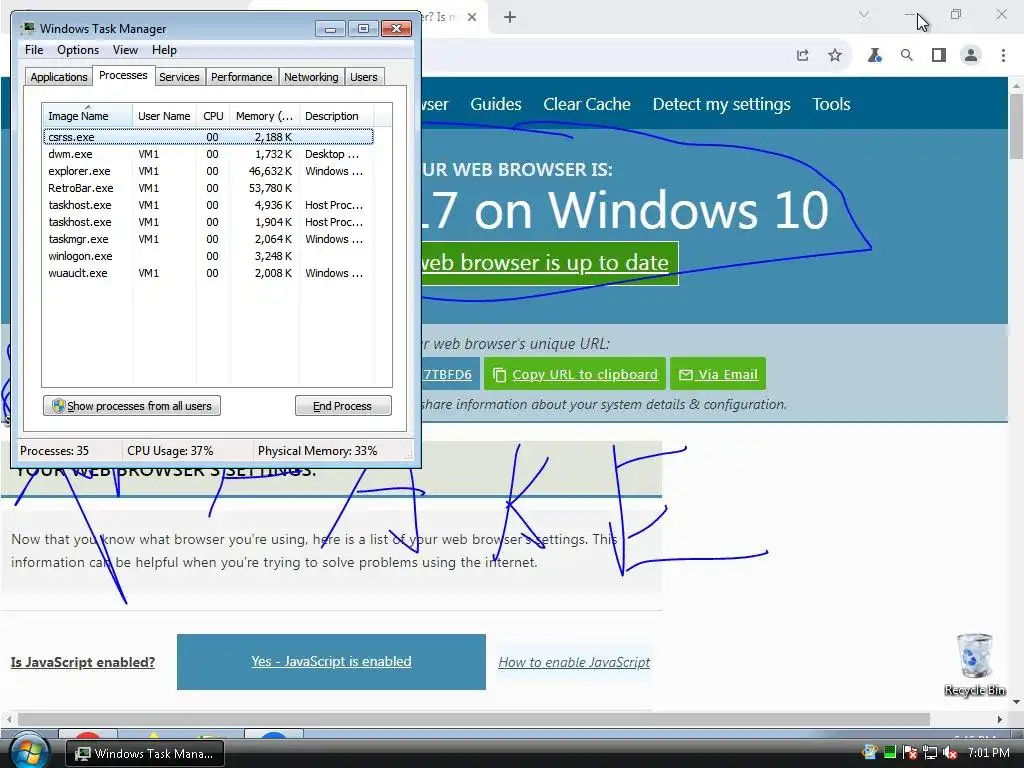Open the Clear Cache nav link
Viewport: 1024px width, 768px height.
pos(586,104)
